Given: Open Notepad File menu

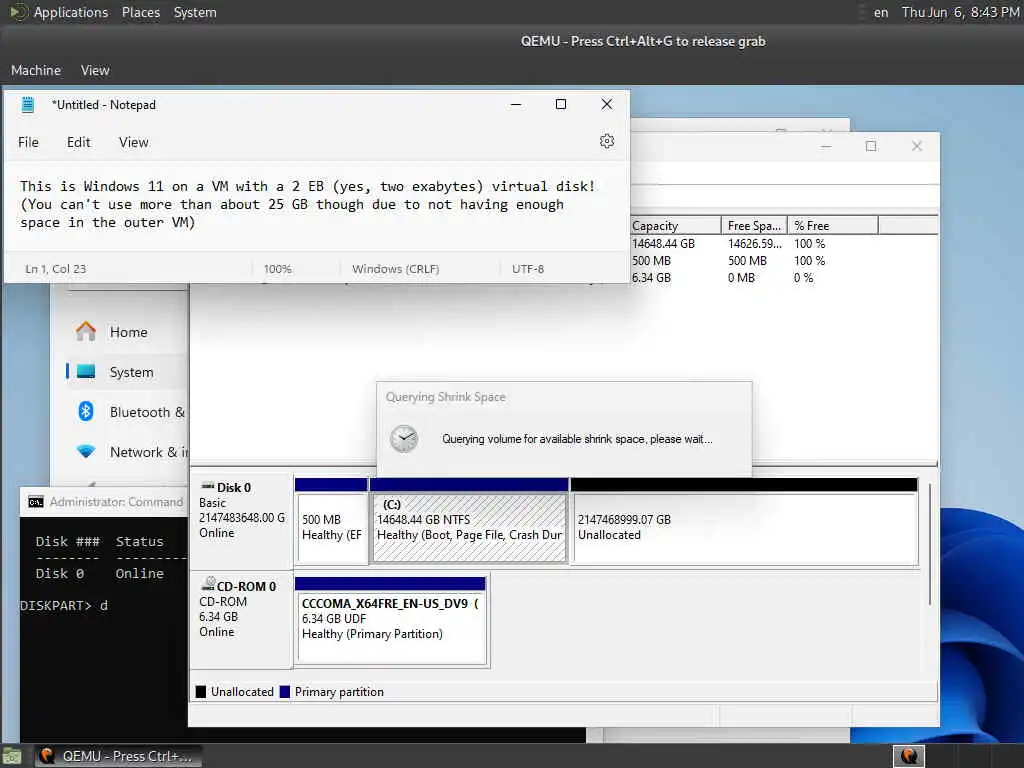Looking at the screenshot, I should click(28, 142).
